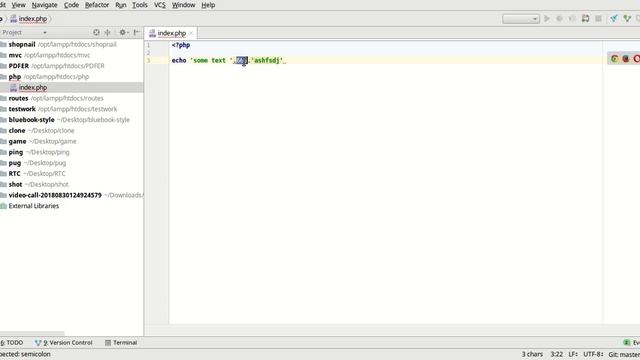Click the echo keyword in editor
This screenshot has height=360, width=640.
click(179, 60)
